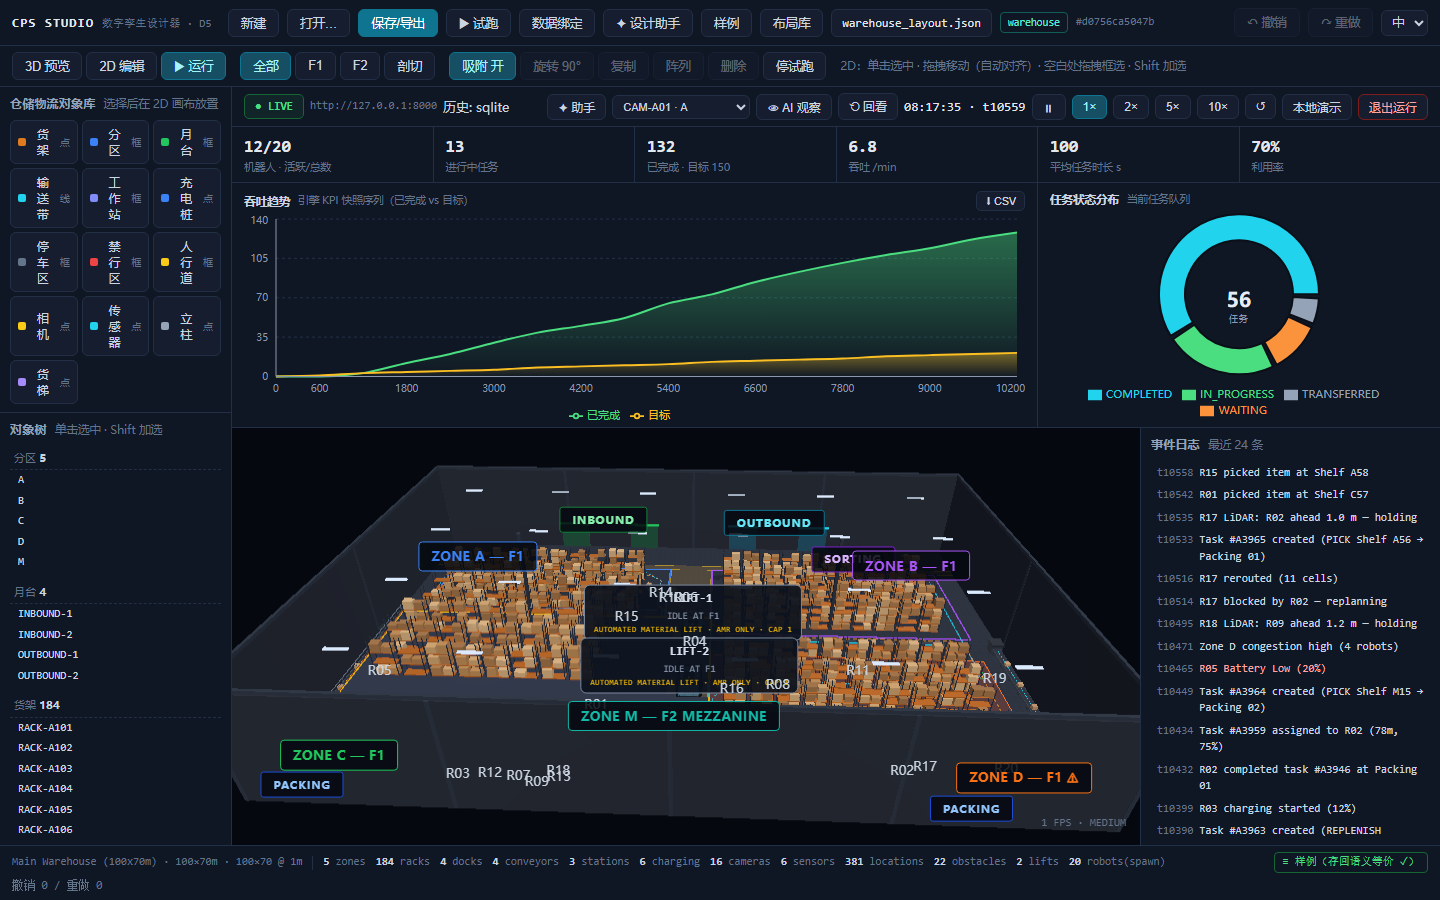Open the 设计助手 design assistant
The height and width of the screenshot is (900, 1440).
pyautogui.click(x=648, y=23)
